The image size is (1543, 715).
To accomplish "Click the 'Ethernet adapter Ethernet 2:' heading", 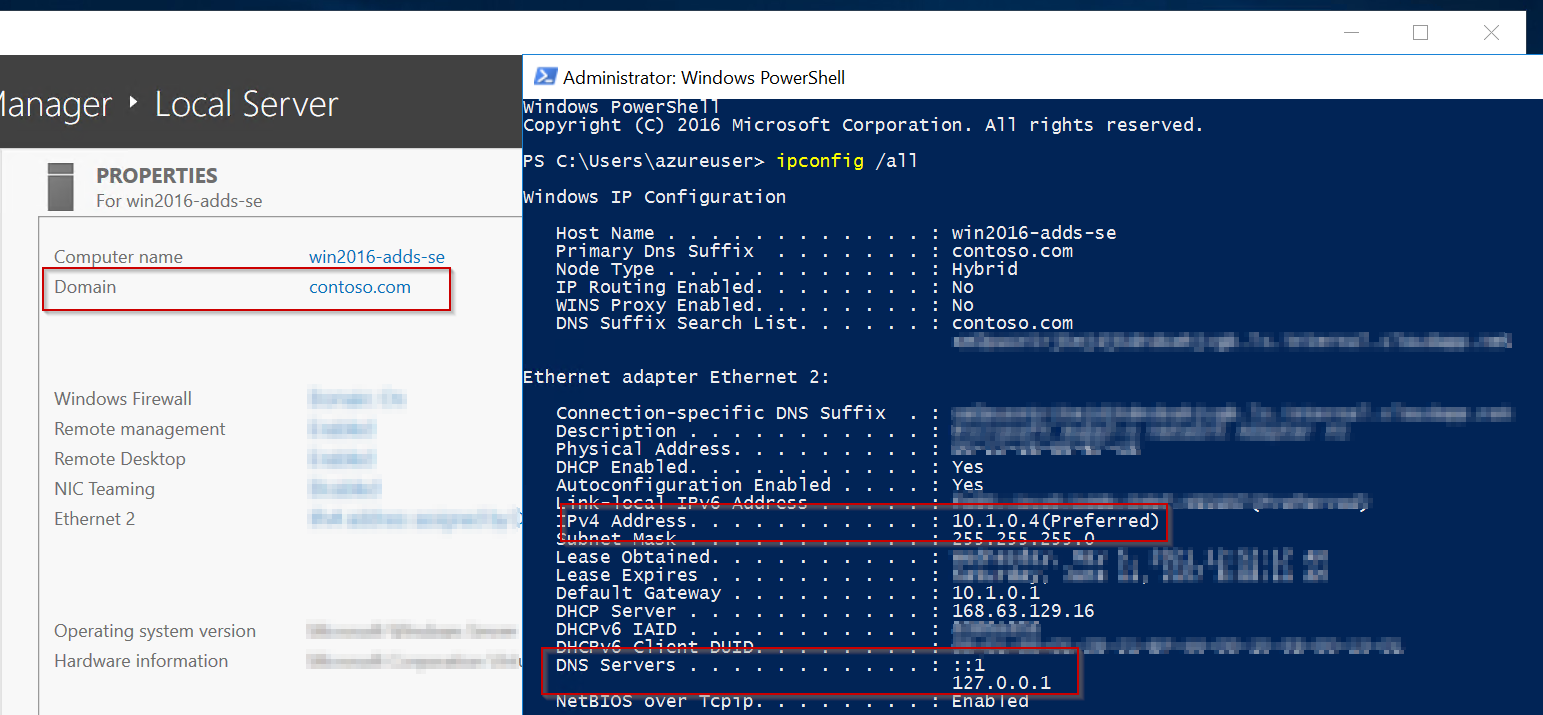I will pyautogui.click(x=676, y=377).
